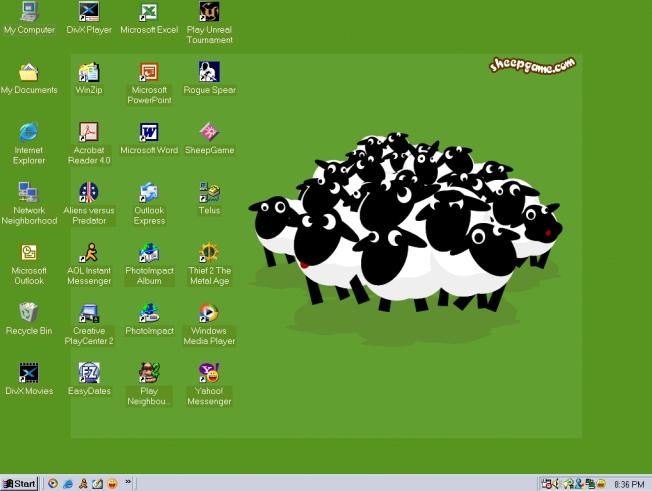Expand the Quick Launch overflow chevron
This screenshot has height=491, width=652.
pos(128,482)
